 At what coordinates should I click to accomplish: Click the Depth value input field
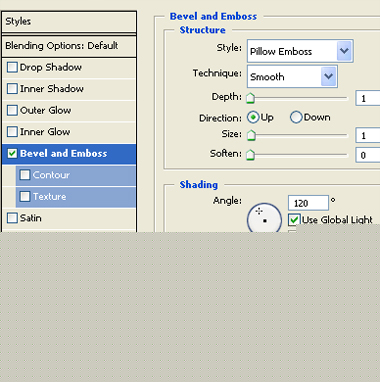click(x=368, y=98)
